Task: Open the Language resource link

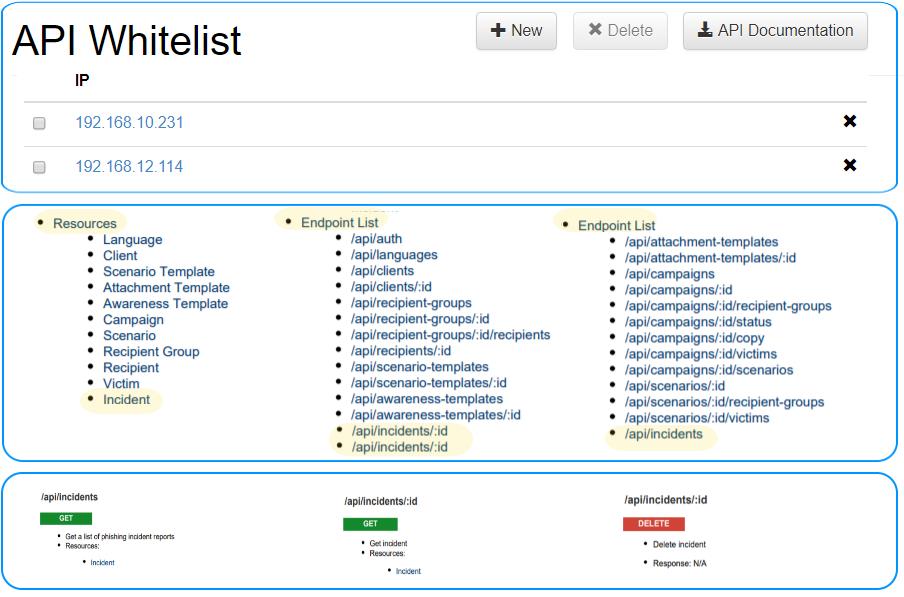Action: (133, 240)
